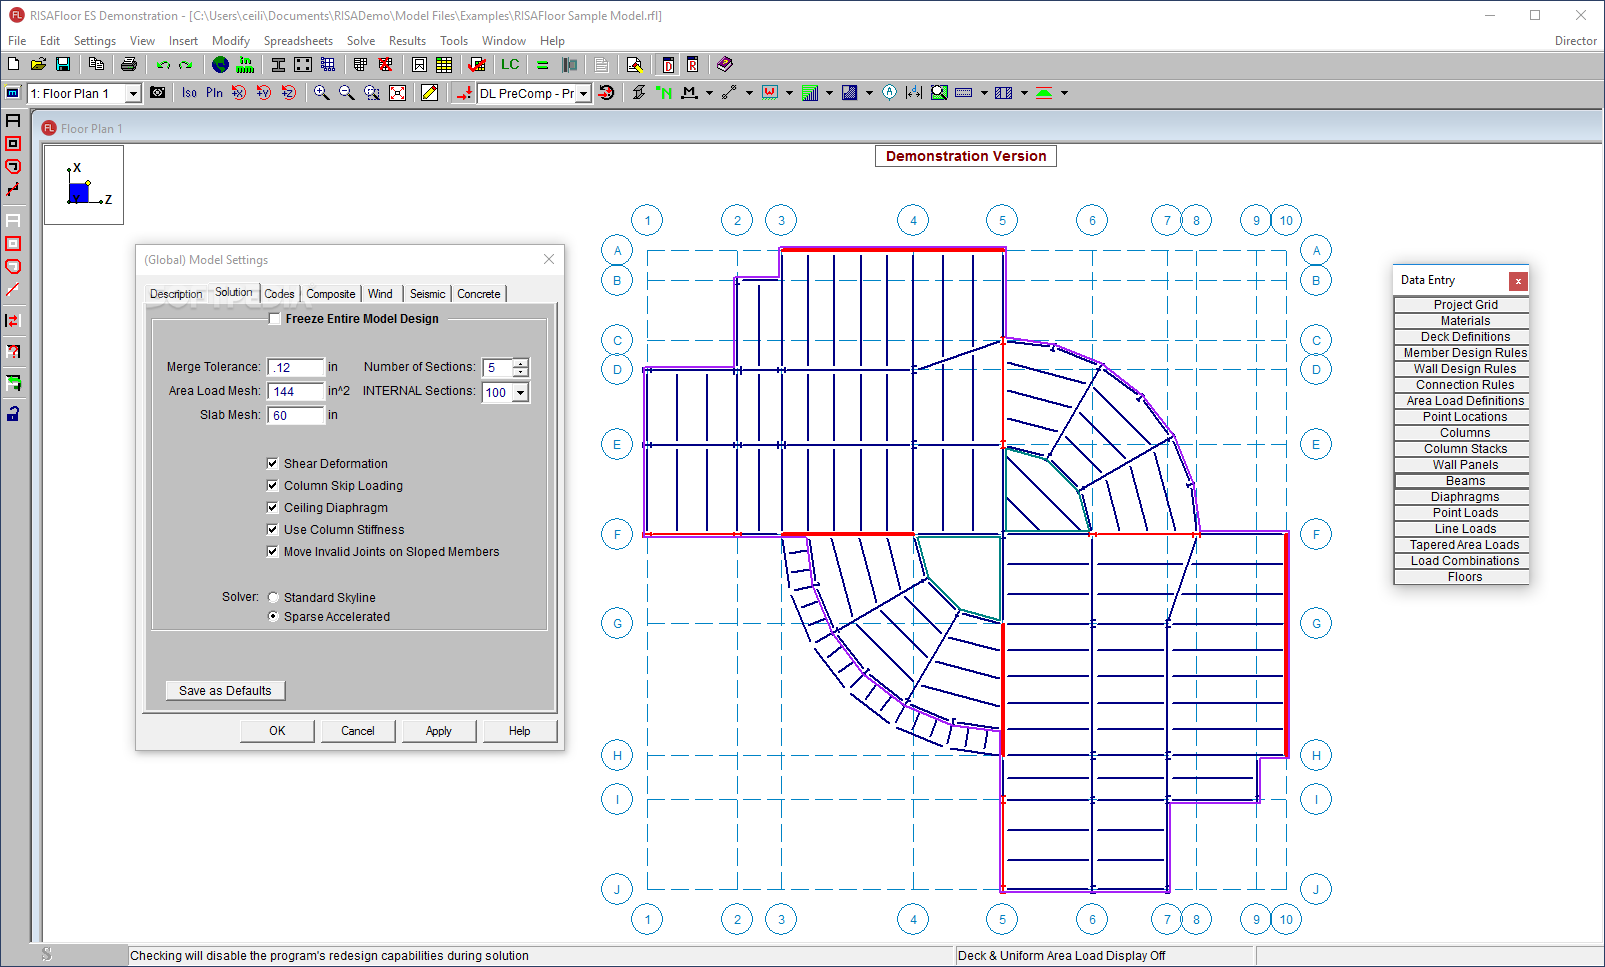The image size is (1605, 967).
Task: Rotate view about the X axis
Action: click(x=239, y=92)
